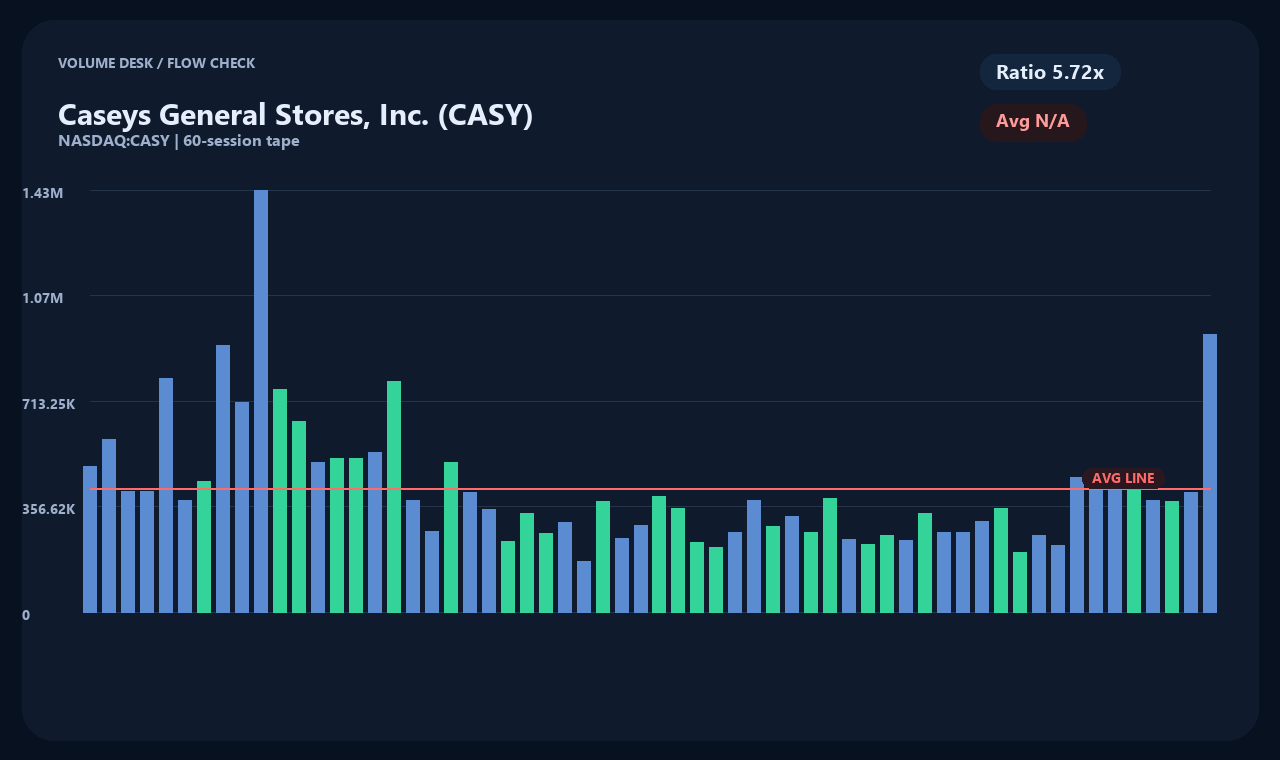The width and height of the screenshot is (1280, 760).
Task: Select the AVG LINE label tag
Action: 1123,478
